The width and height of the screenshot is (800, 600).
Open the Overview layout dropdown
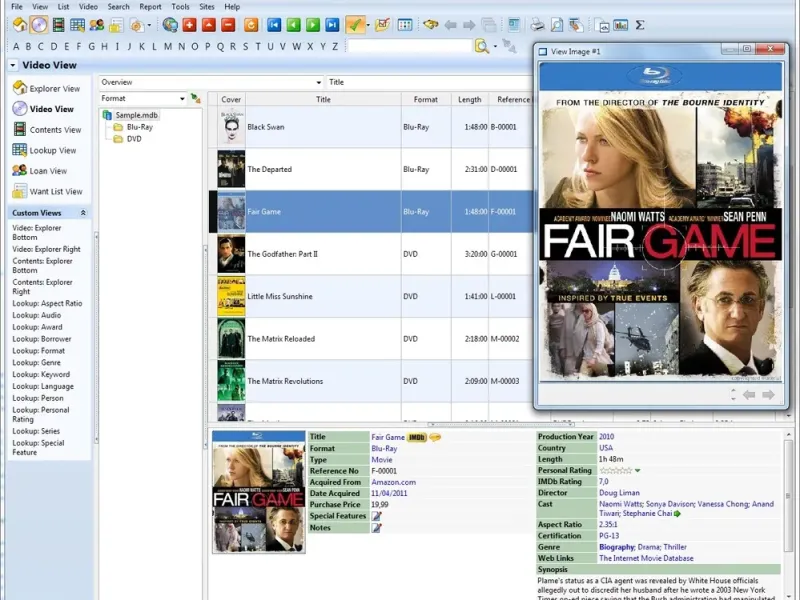[318, 82]
